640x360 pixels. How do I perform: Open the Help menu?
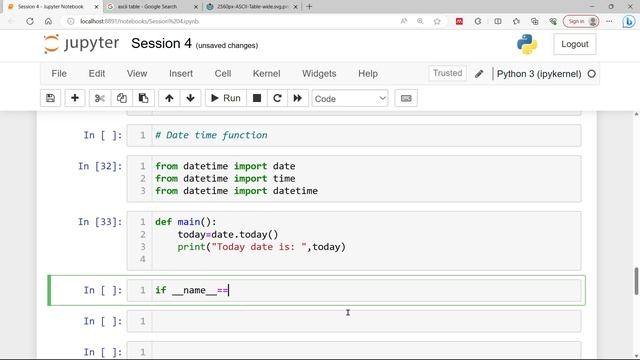coord(368,73)
